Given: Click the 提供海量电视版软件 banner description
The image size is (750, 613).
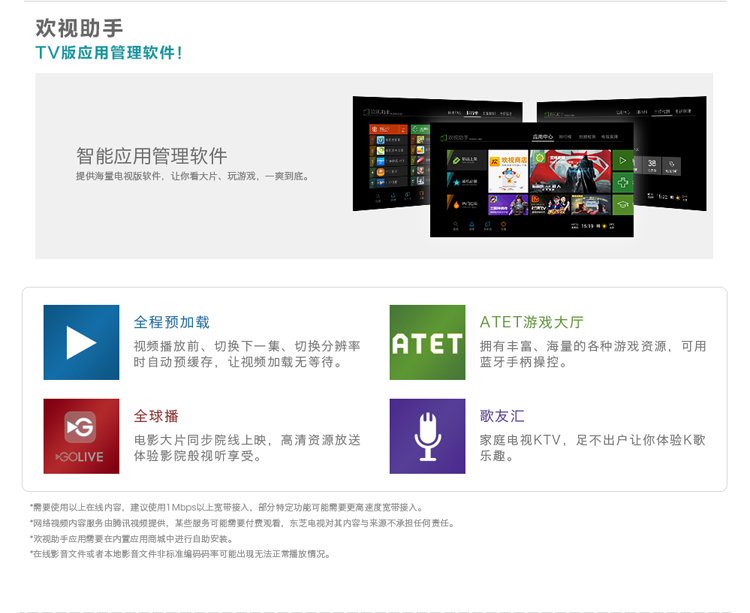Looking at the screenshot, I should point(192,176).
